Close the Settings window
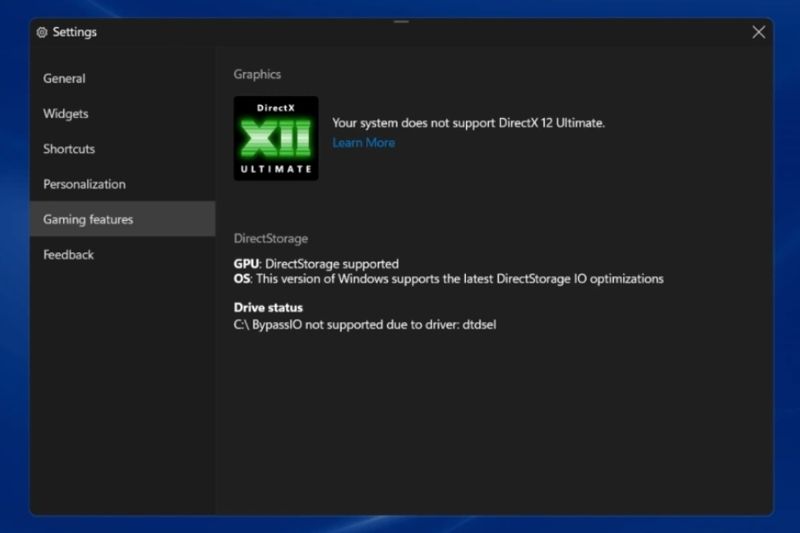800x533 pixels. pos(758,32)
